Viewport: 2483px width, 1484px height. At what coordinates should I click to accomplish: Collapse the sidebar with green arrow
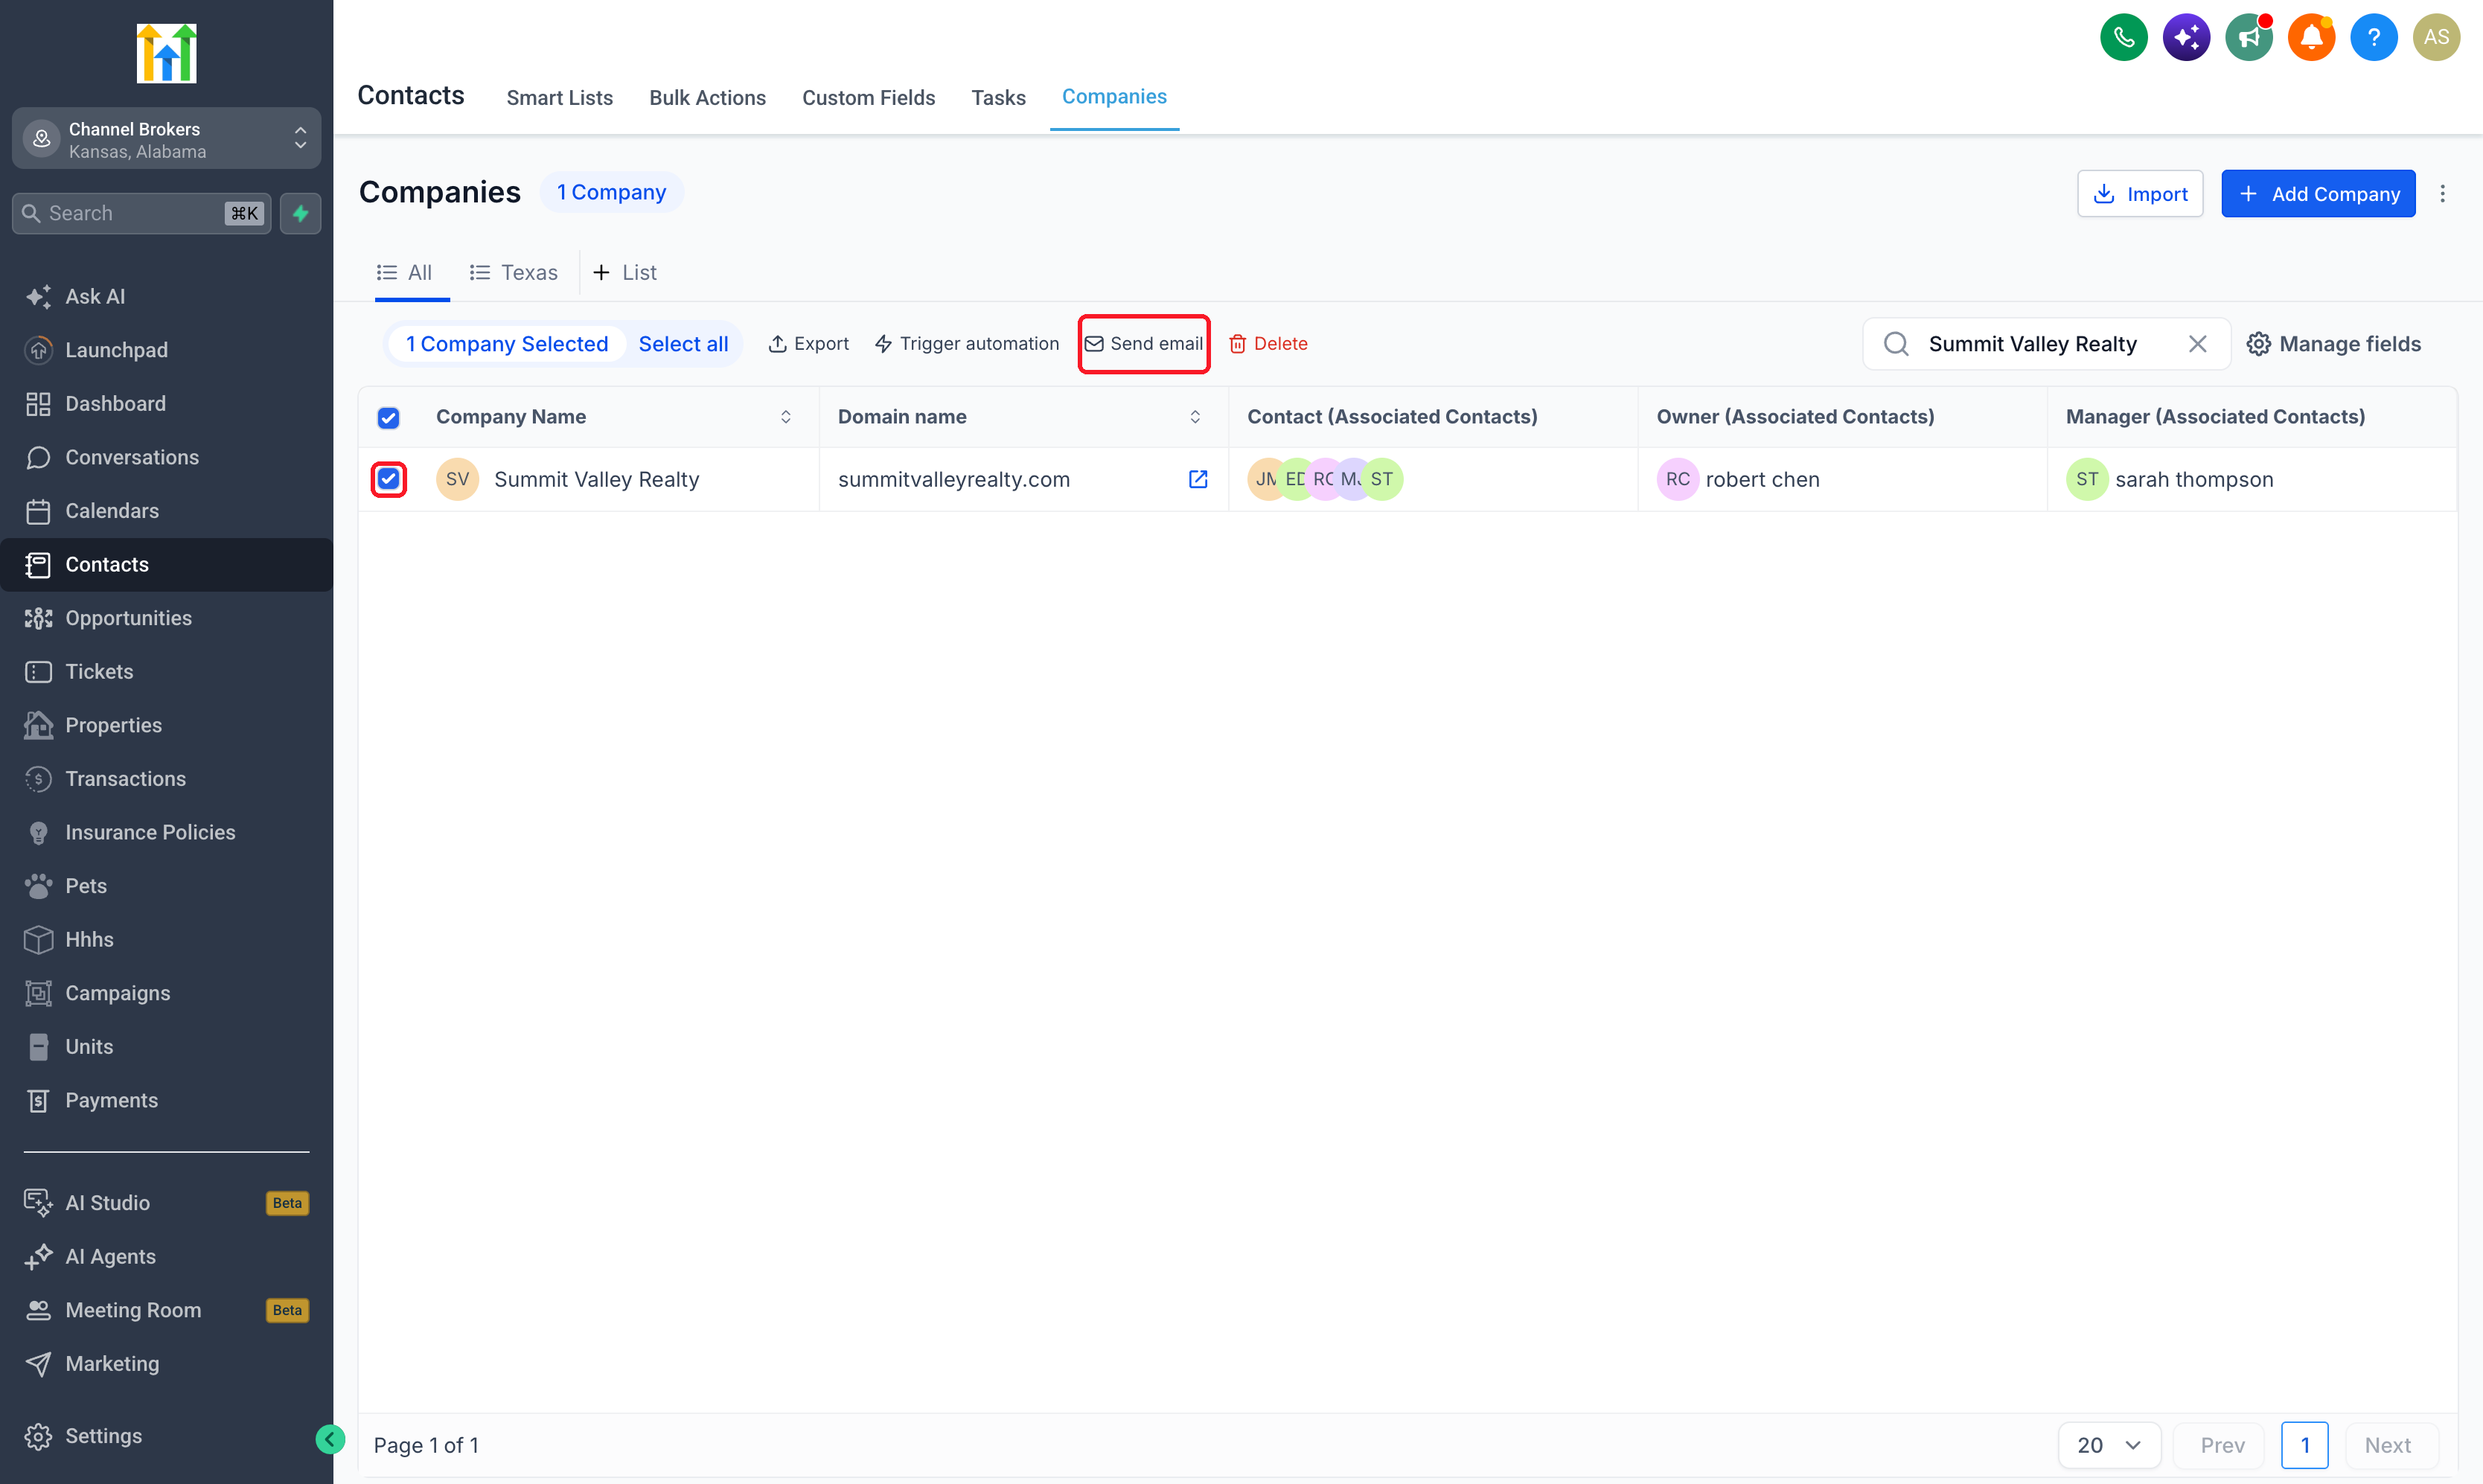point(330,1439)
